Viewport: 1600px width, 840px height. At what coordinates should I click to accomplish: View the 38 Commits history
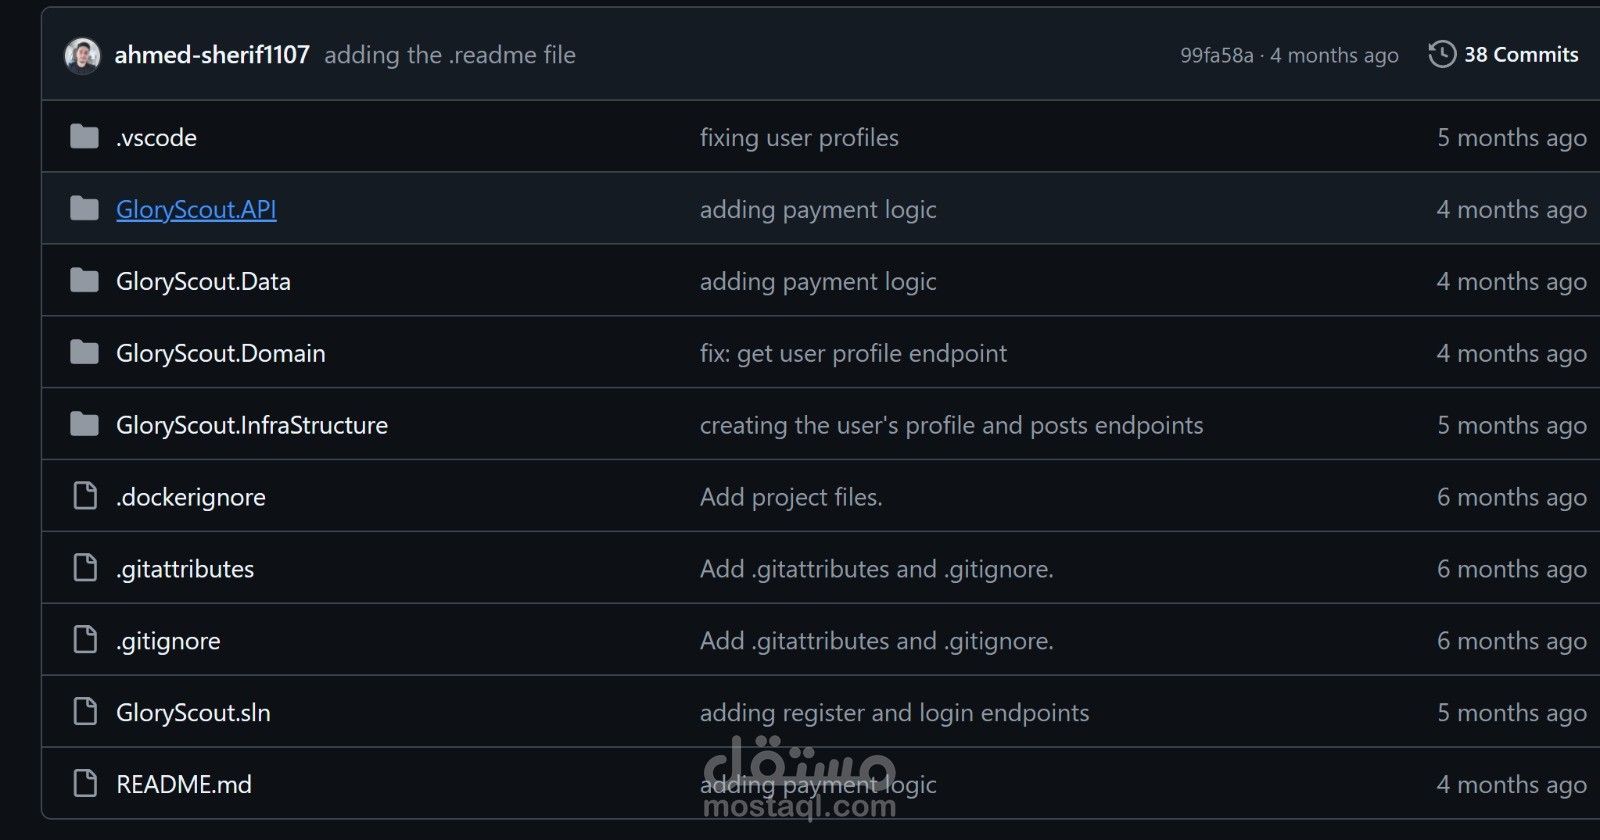pos(1521,55)
